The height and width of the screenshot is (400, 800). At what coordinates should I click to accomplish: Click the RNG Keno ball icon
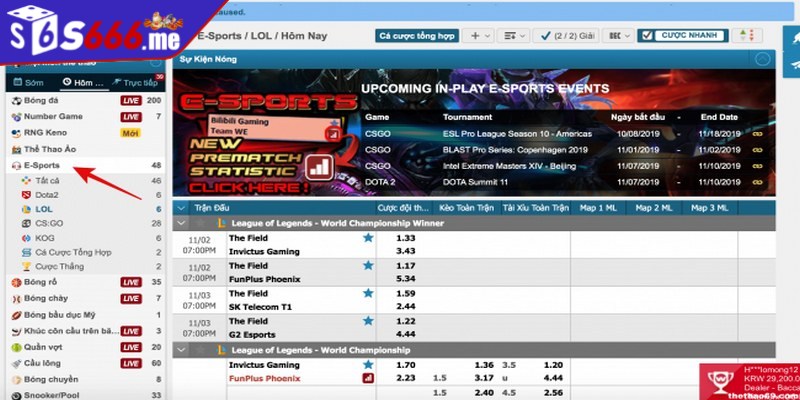(17, 133)
